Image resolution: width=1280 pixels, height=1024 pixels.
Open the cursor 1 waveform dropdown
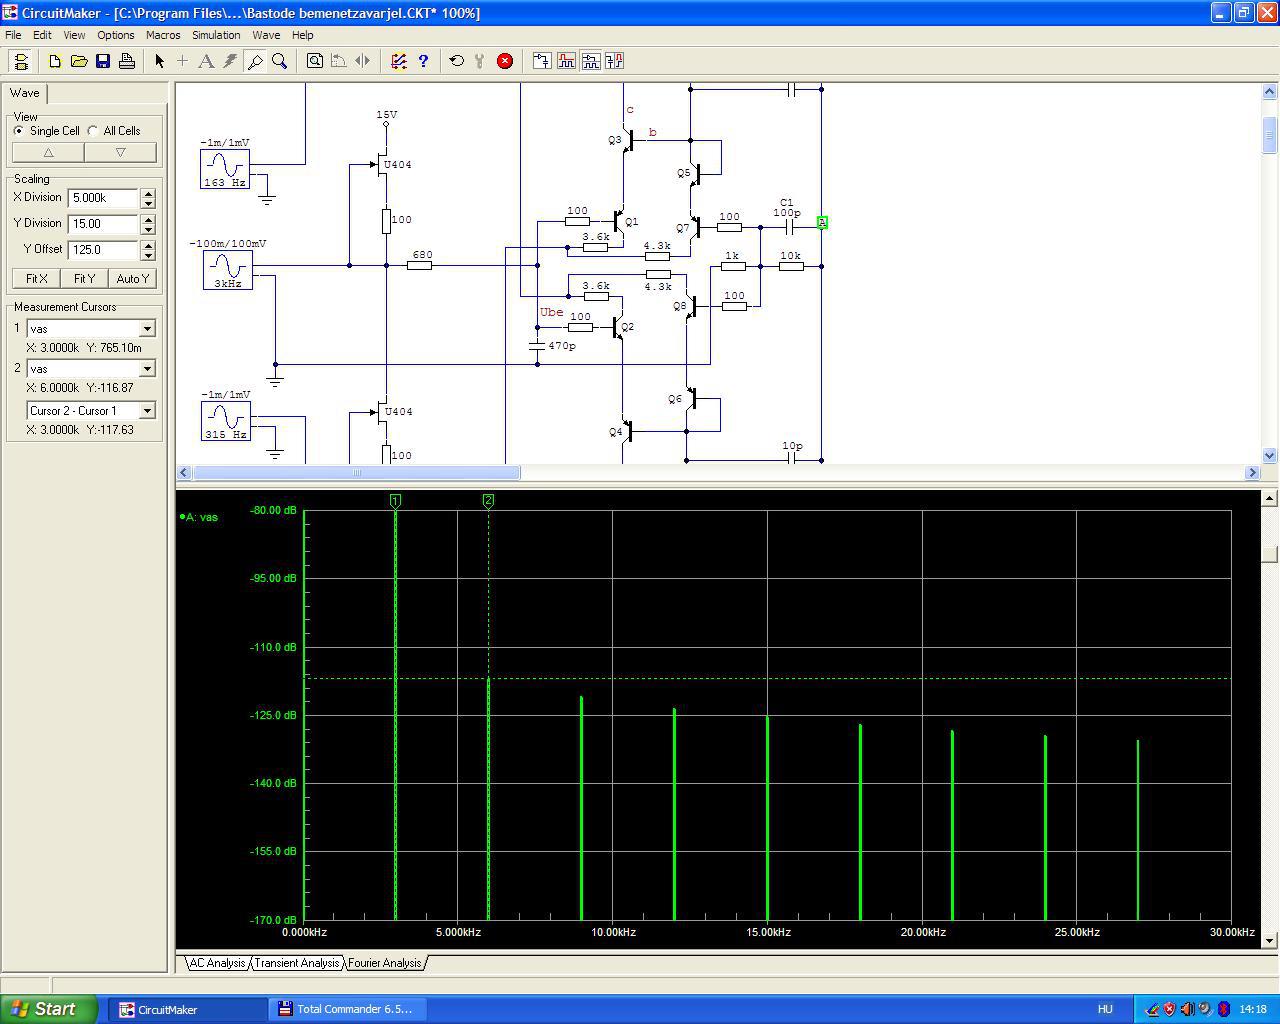tap(147, 329)
